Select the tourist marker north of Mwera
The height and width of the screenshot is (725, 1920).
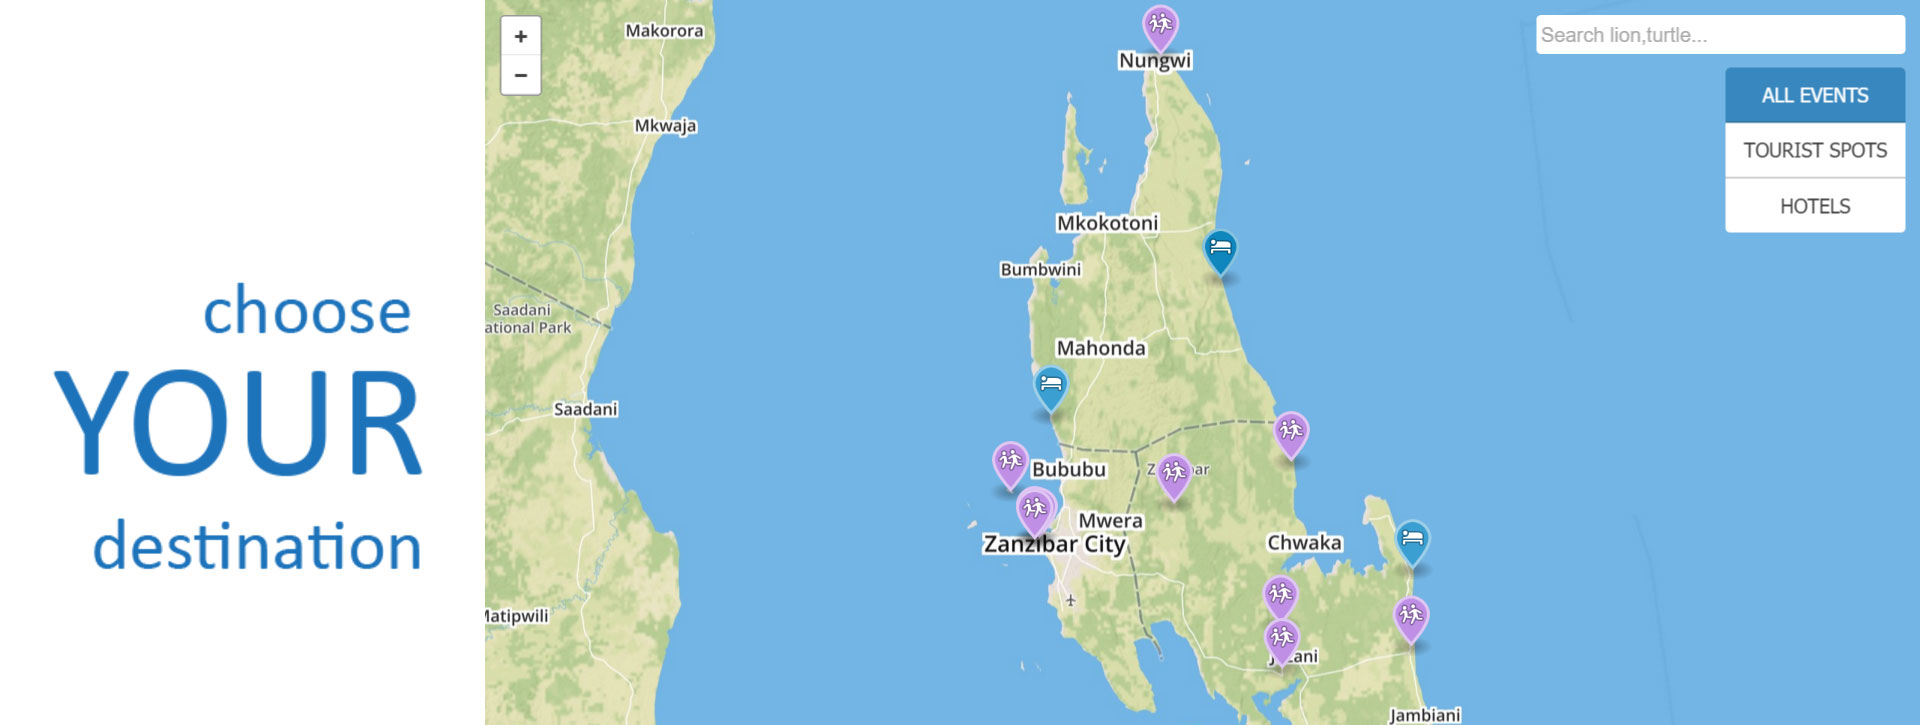(1174, 477)
